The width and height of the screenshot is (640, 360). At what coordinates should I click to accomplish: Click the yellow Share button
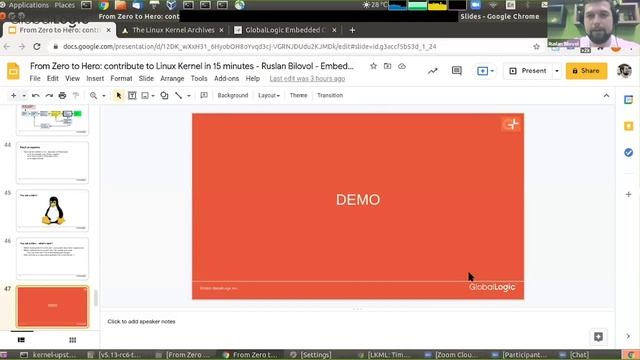[586, 71]
